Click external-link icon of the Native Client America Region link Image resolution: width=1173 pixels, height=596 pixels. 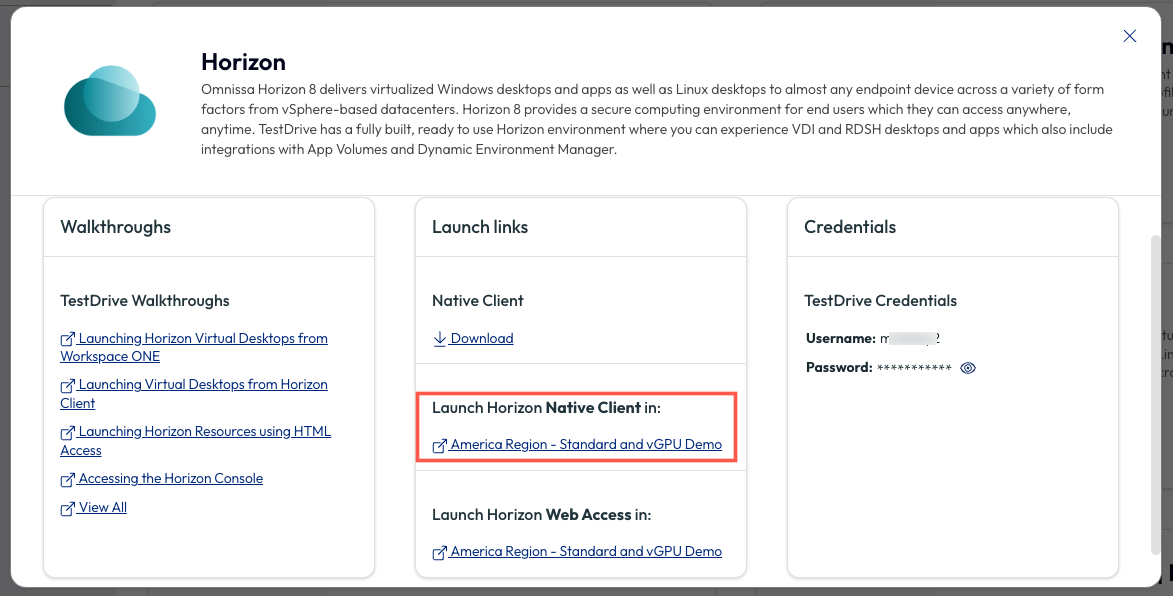click(439, 445)
